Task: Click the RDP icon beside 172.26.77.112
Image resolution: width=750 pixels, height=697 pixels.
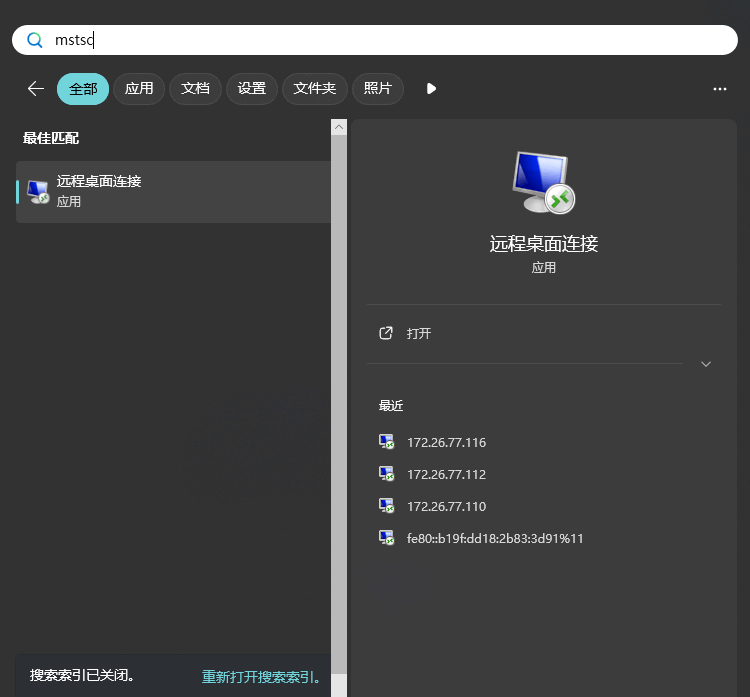Action: (386, 474)
